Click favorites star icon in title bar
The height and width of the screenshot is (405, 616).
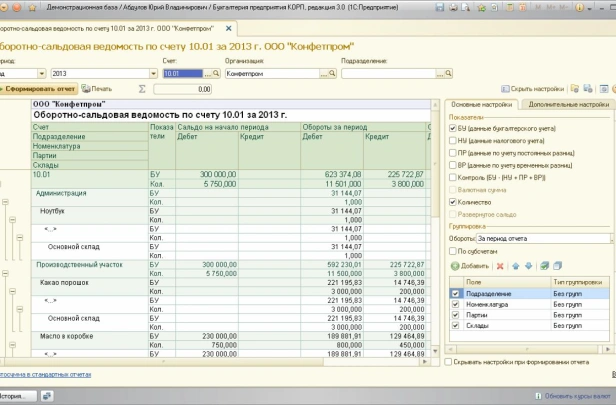(x=32, y=7)
